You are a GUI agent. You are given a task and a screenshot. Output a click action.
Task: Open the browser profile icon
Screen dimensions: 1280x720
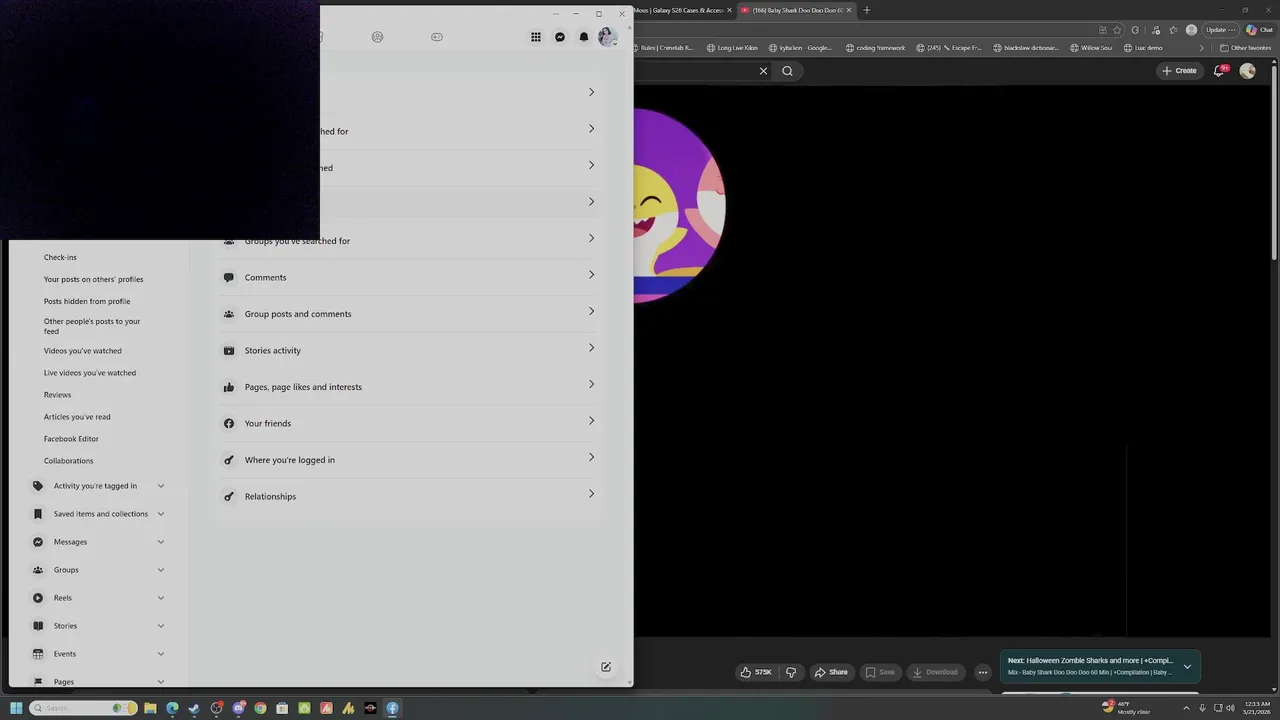click(x=1191, y=30)
